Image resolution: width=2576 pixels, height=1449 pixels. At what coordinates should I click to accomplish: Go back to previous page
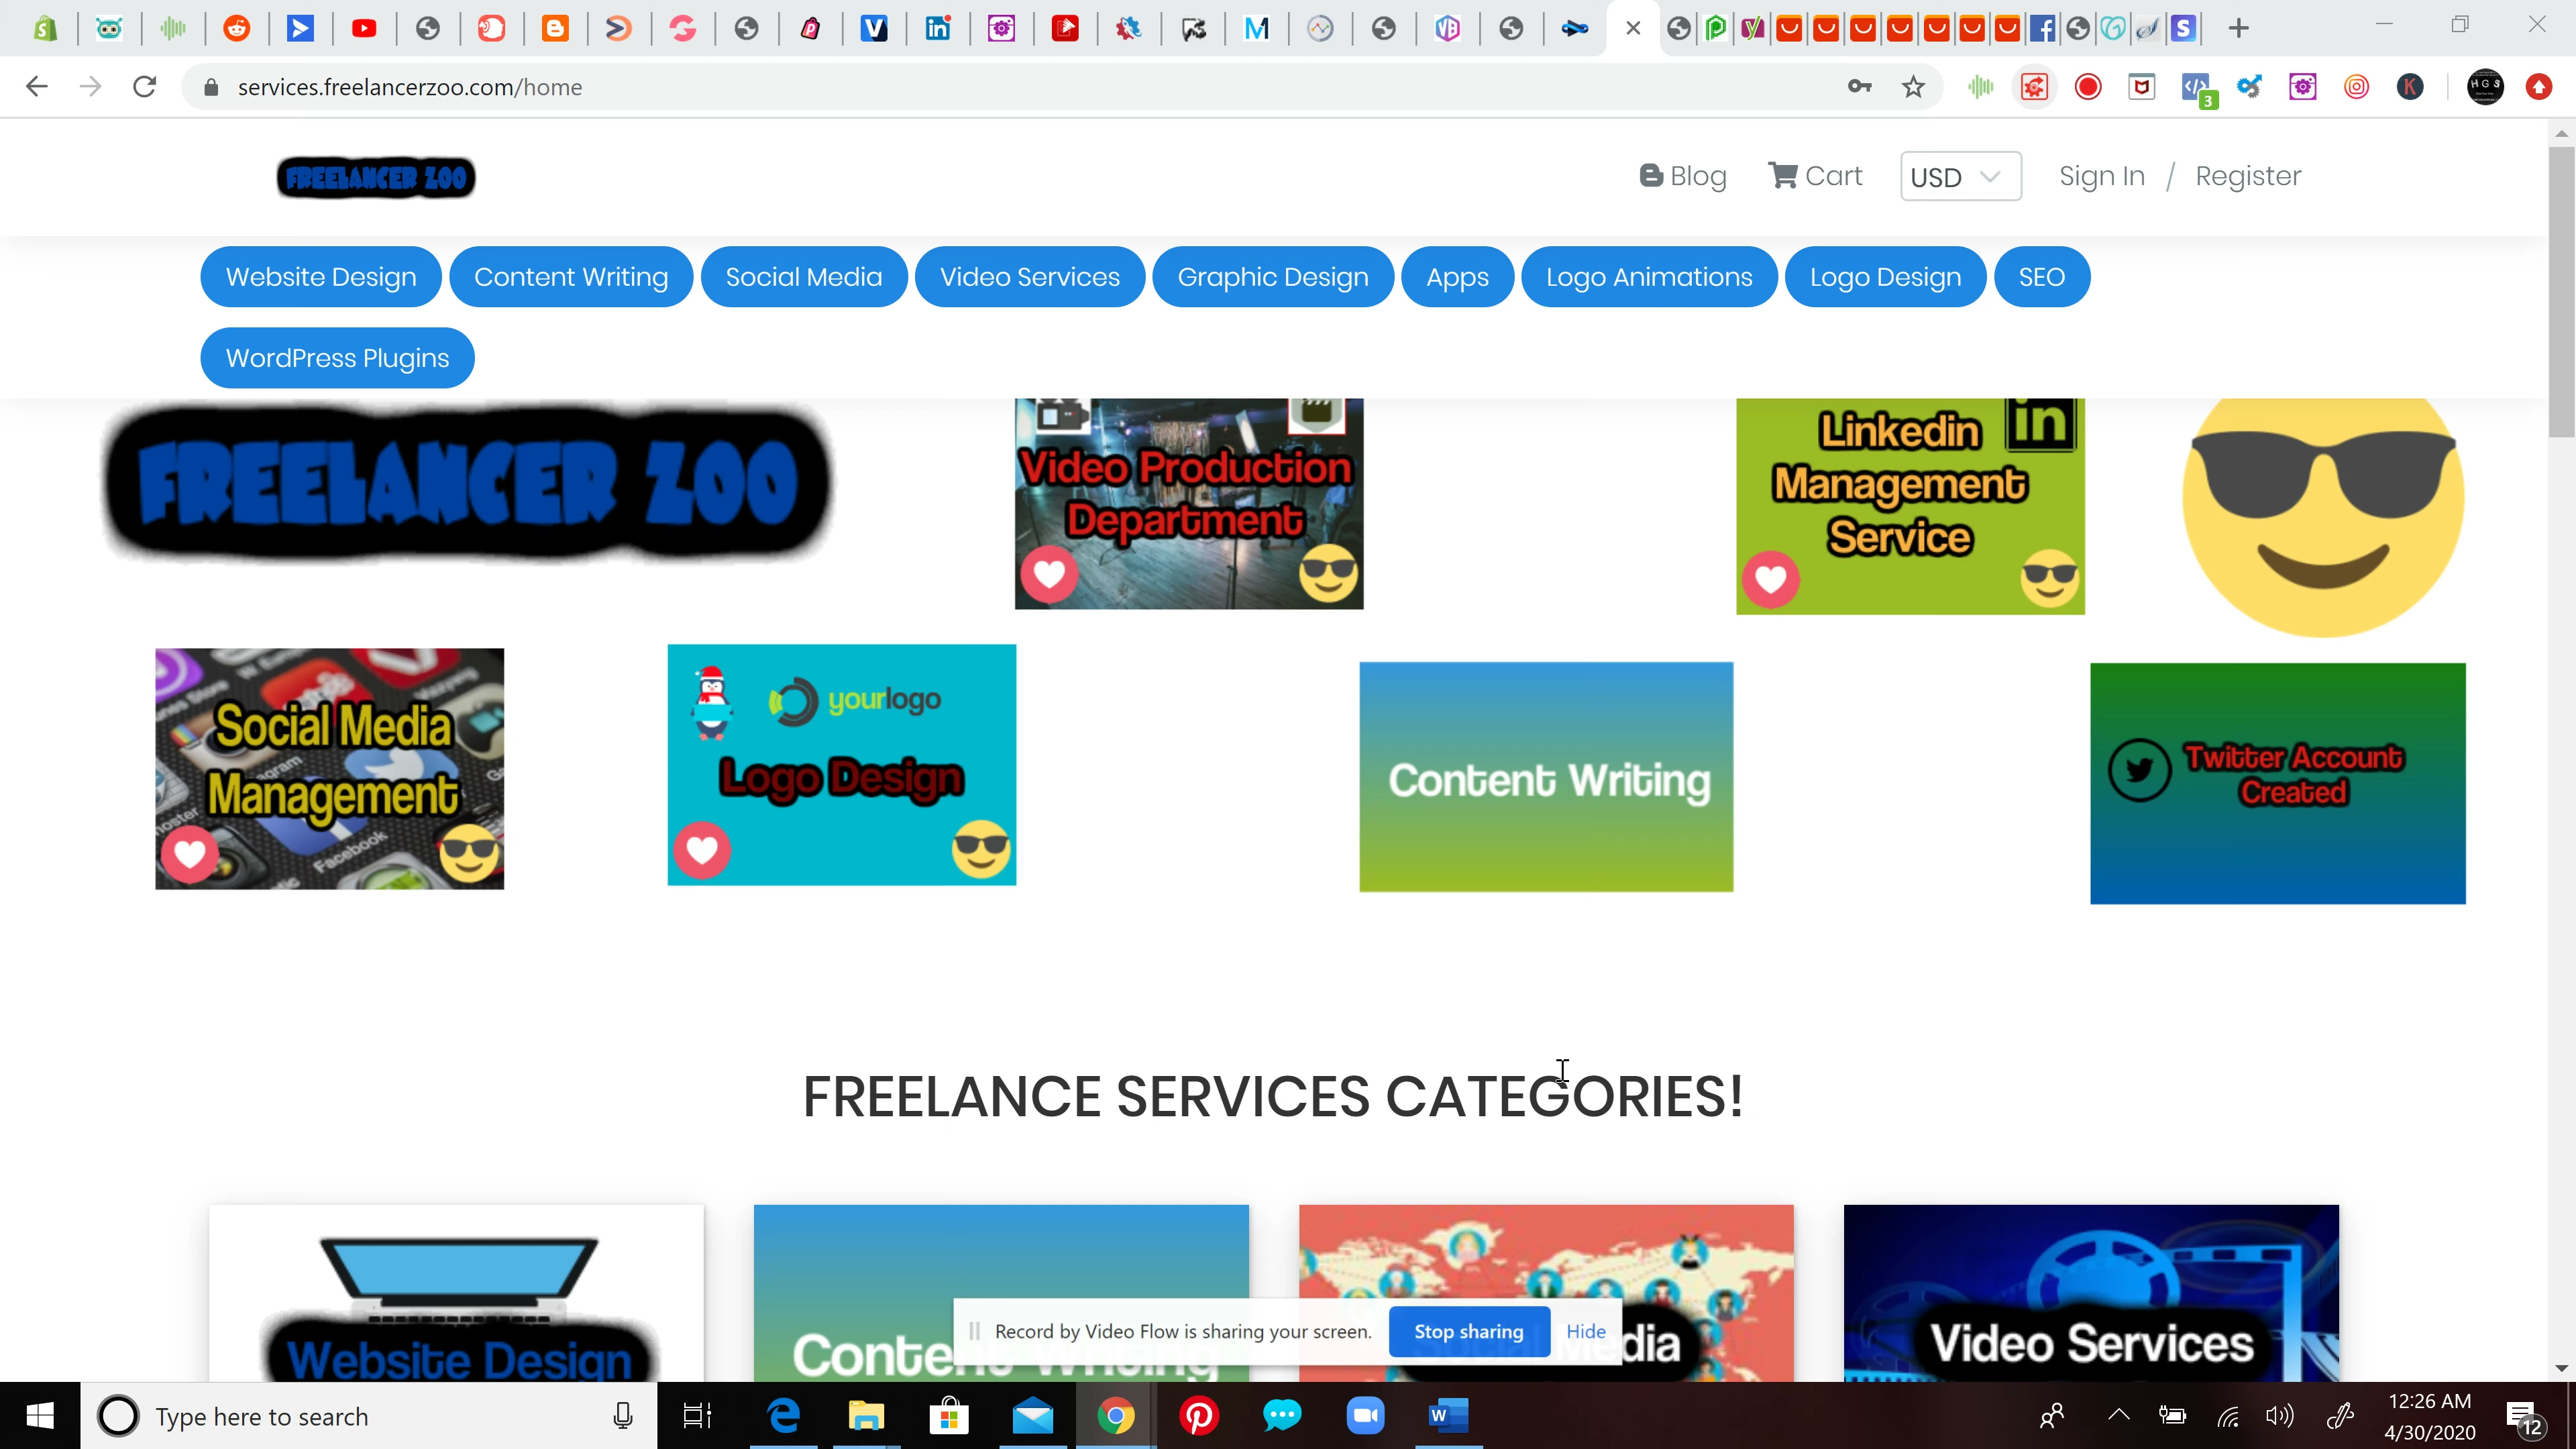point(37,87)
